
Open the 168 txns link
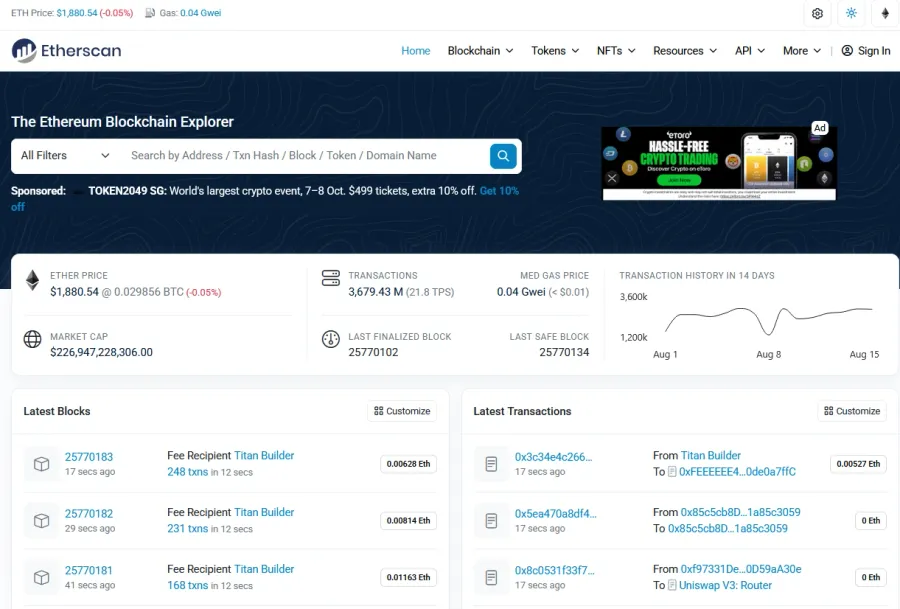[188, 585]
